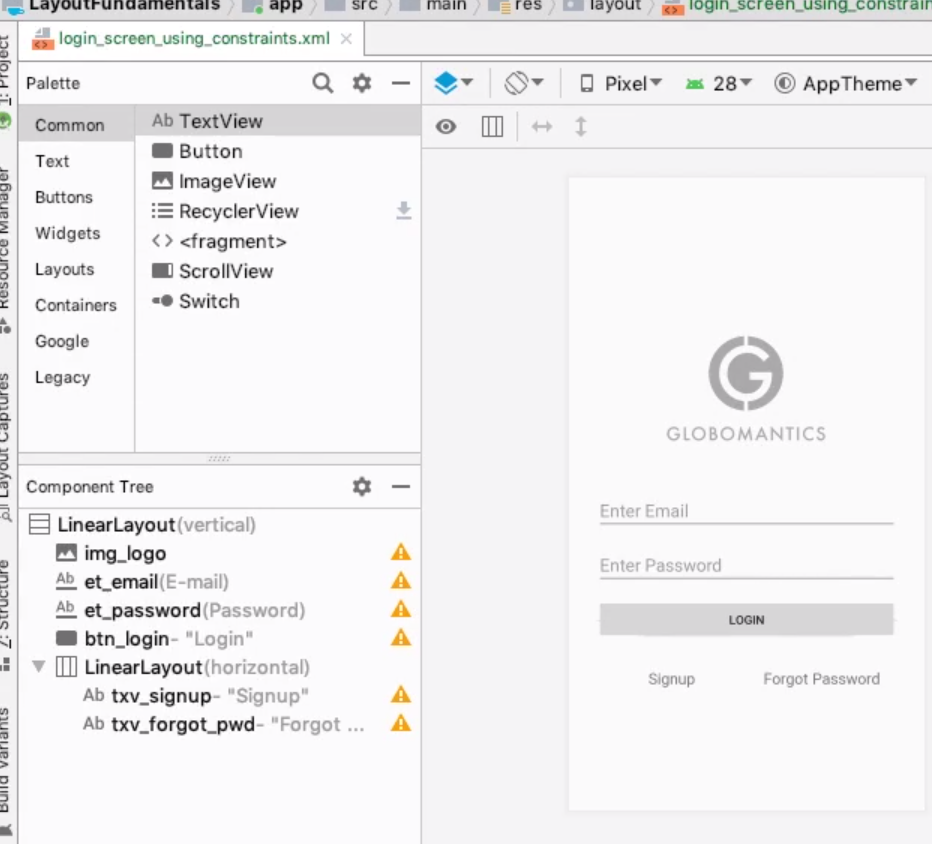Close the login_screen_using_constraints.xml tab
Viewport: 932px width, 844px height.
(x=346, y=39)
